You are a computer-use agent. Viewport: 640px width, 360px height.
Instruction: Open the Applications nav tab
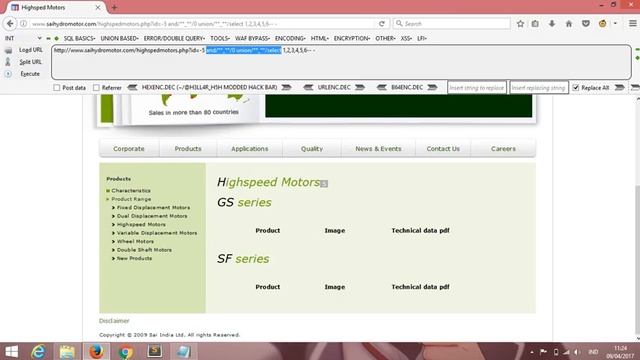(249, 149)
